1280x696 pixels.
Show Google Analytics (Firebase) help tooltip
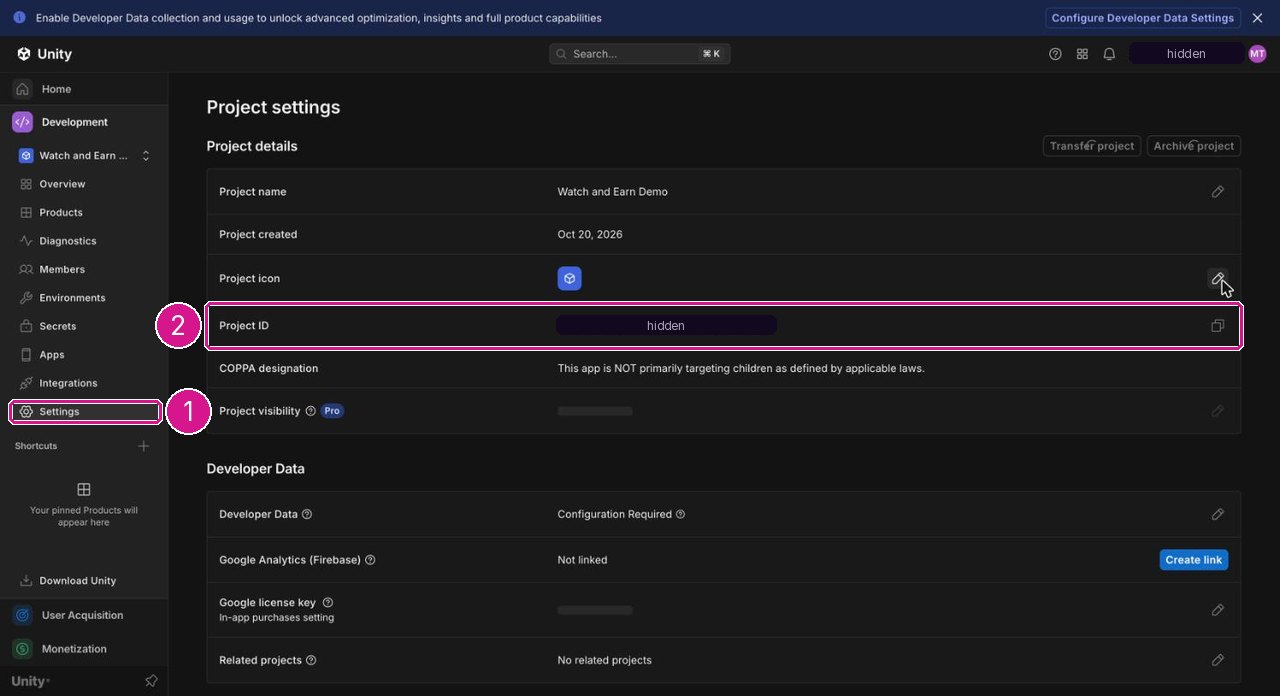370,560
